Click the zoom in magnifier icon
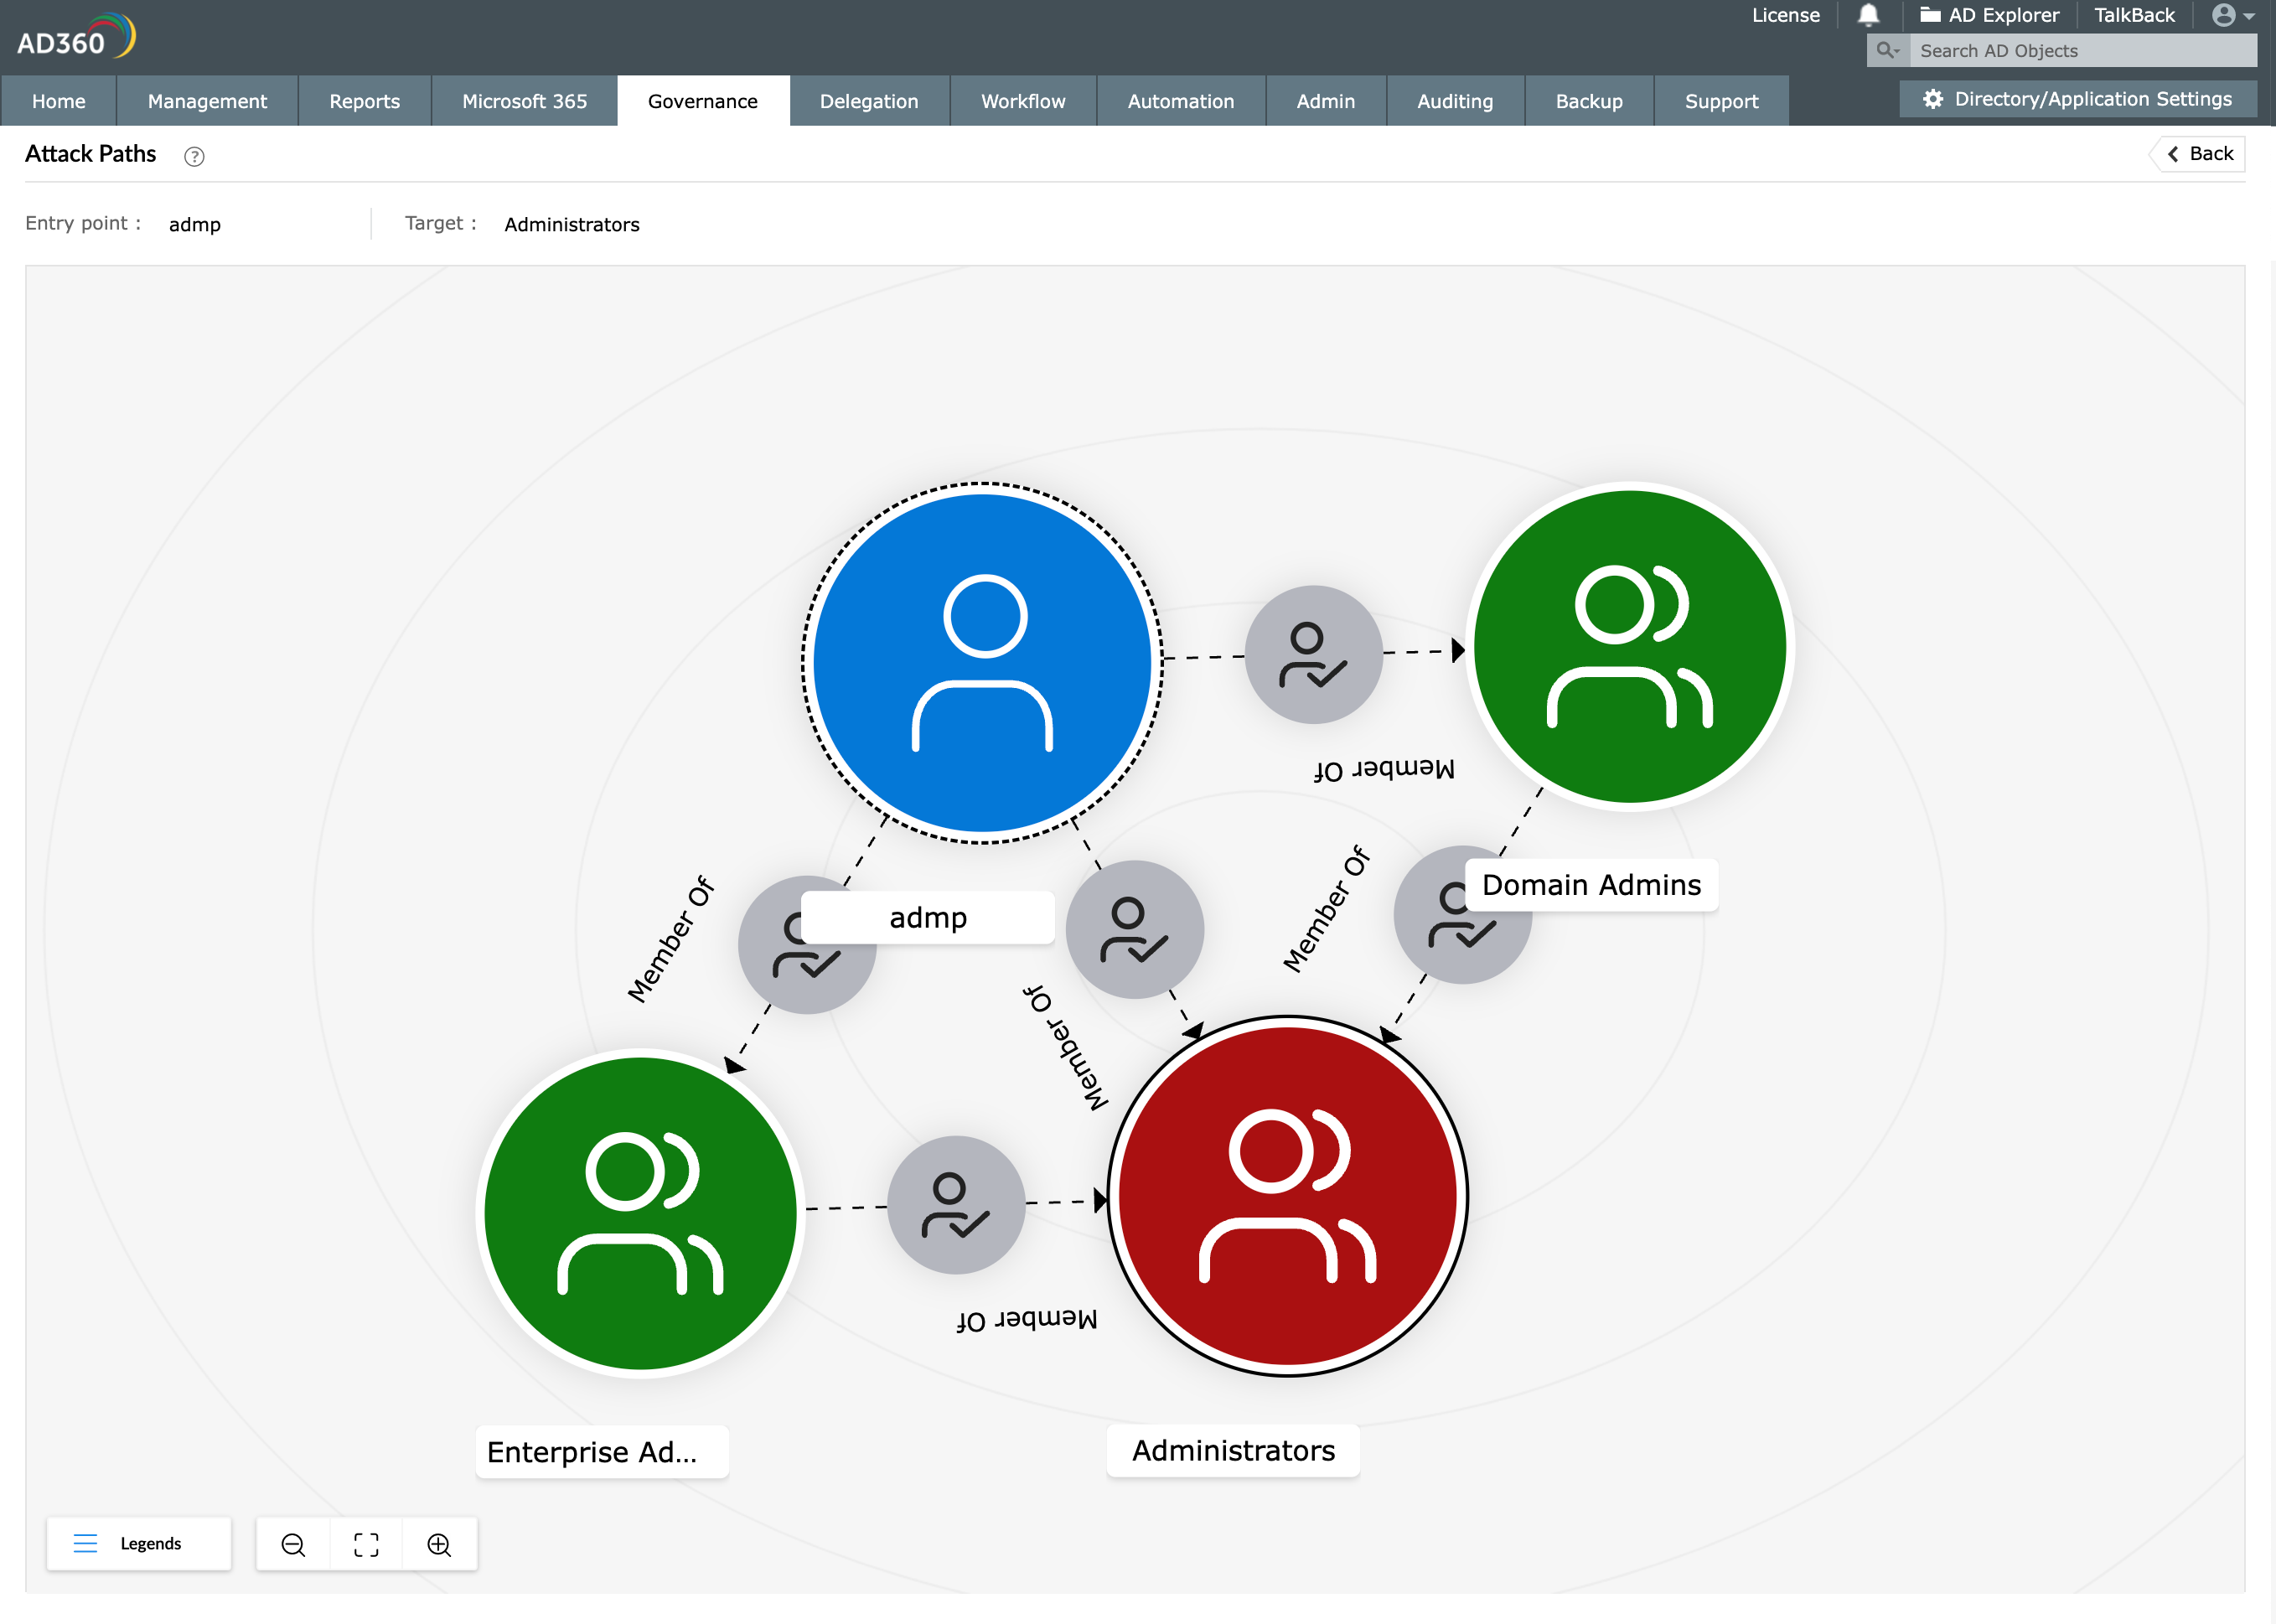The height and width of the screenshot is (1624, 2276). tap(439, 1544)
